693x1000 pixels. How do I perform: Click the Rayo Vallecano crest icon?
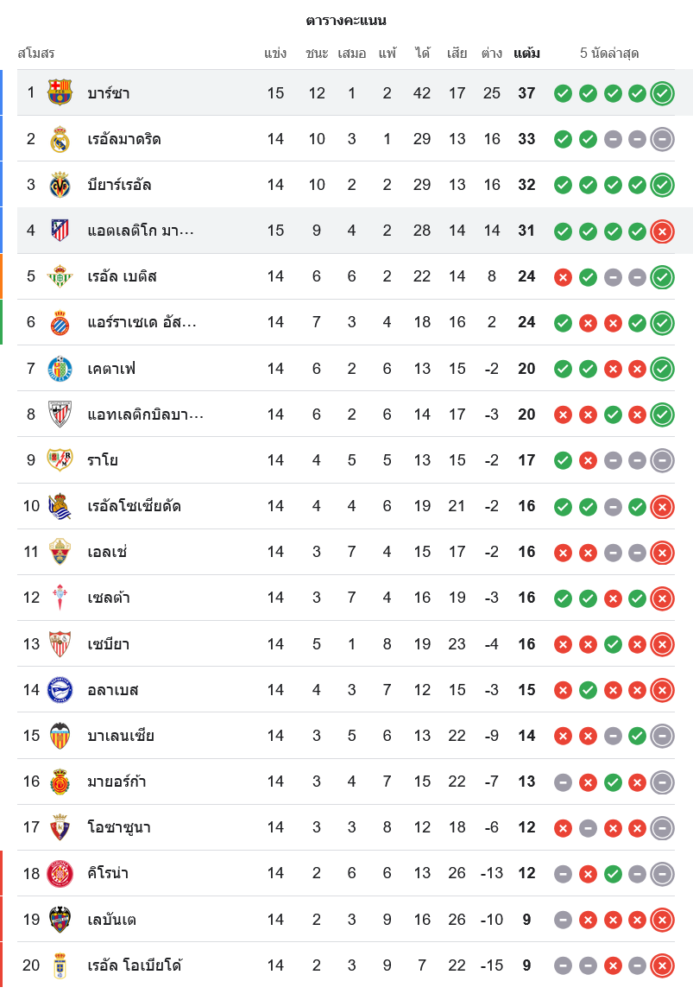point(60,460)
